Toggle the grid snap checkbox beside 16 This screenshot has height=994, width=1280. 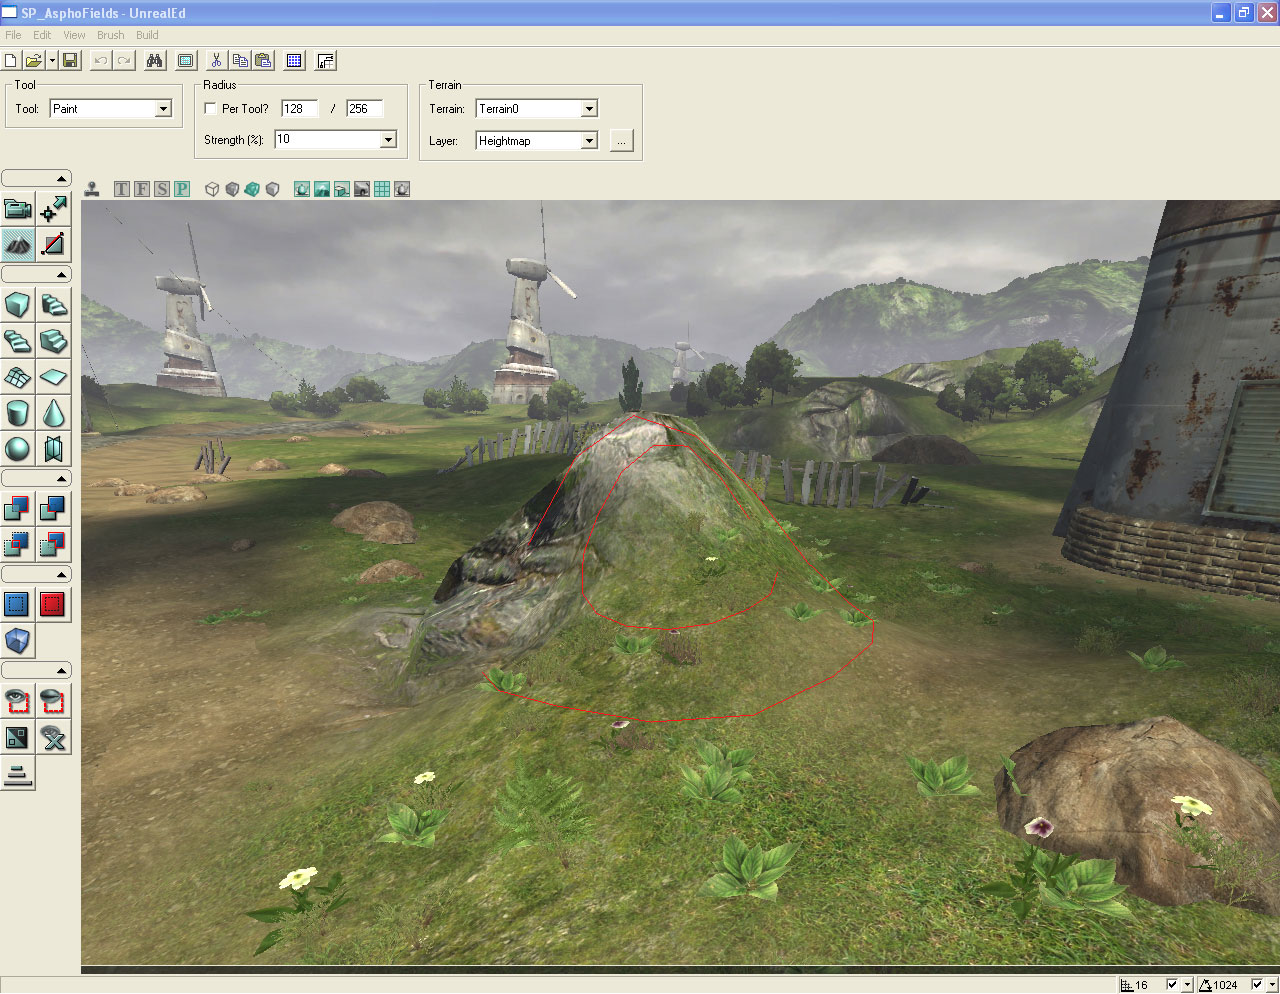[1172, 985]
